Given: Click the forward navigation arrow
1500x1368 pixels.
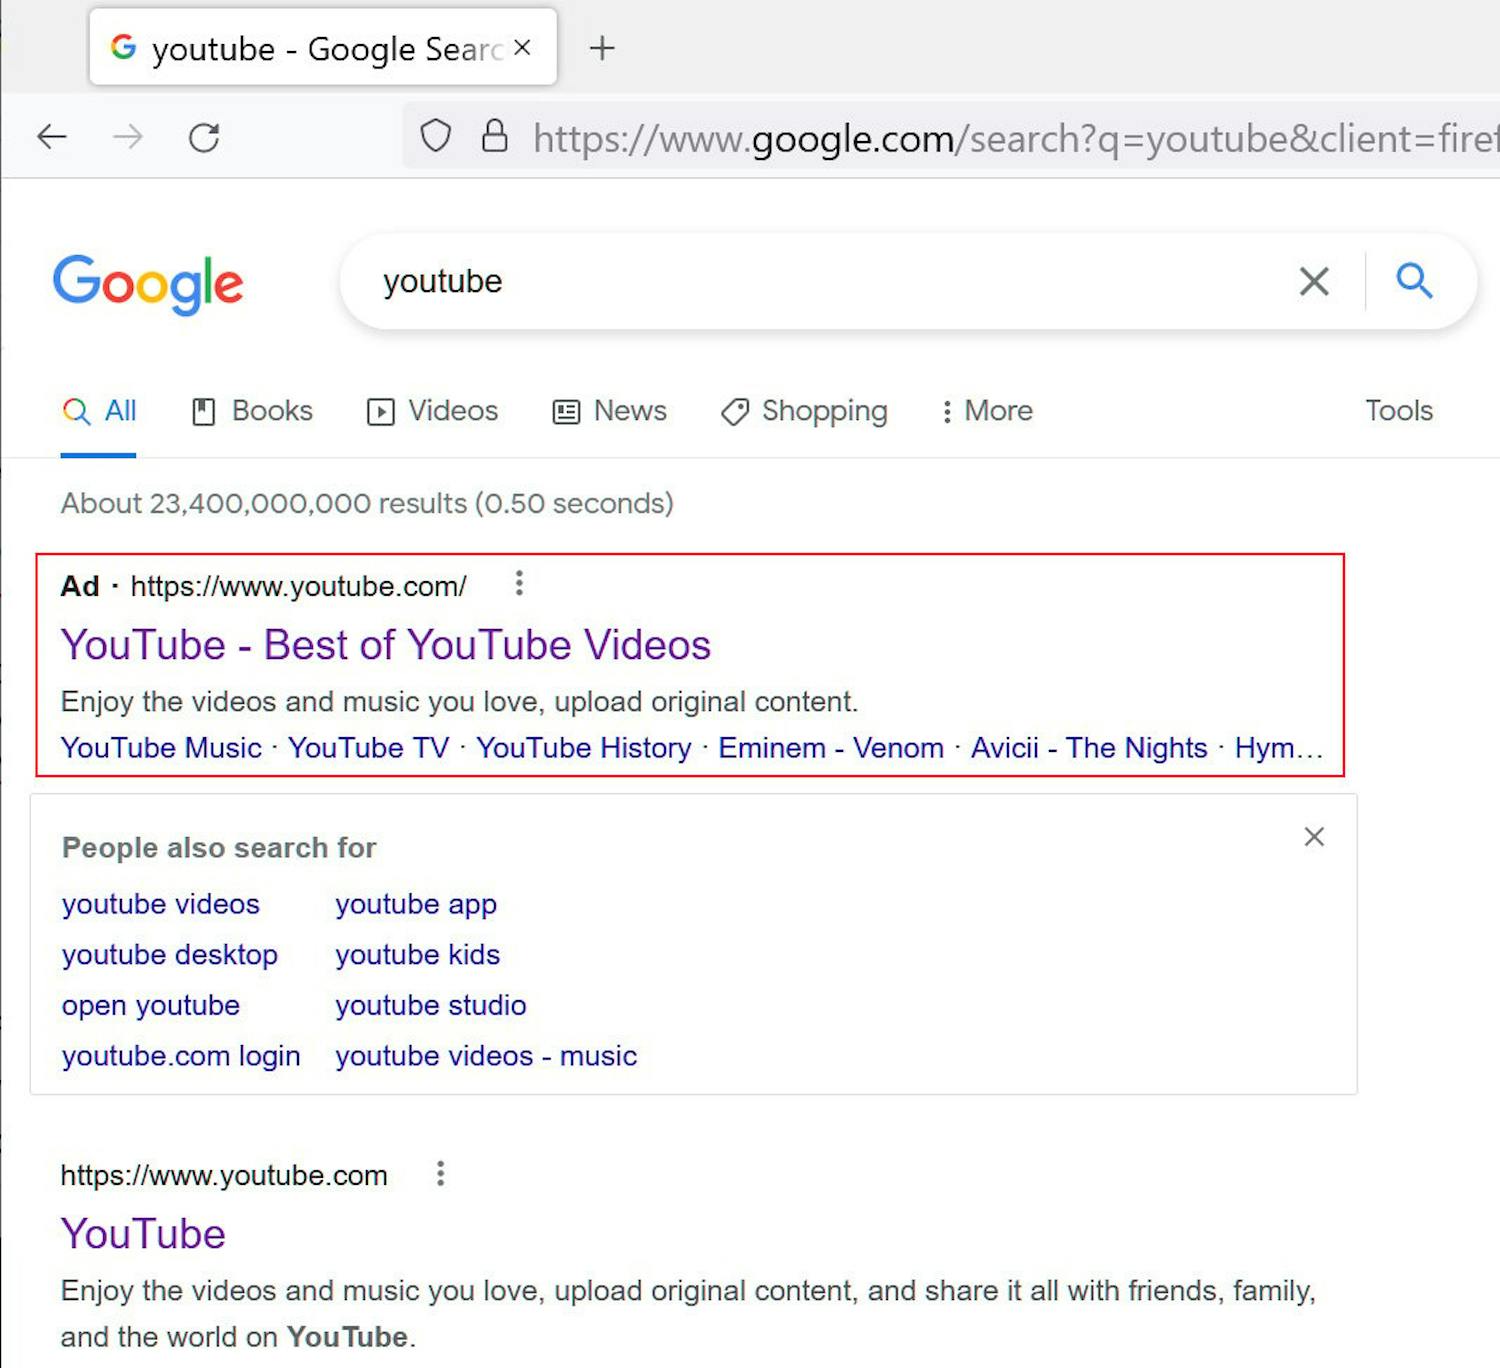Looking at the screenshot, I should pyautogui.click(x=129, y=137).
